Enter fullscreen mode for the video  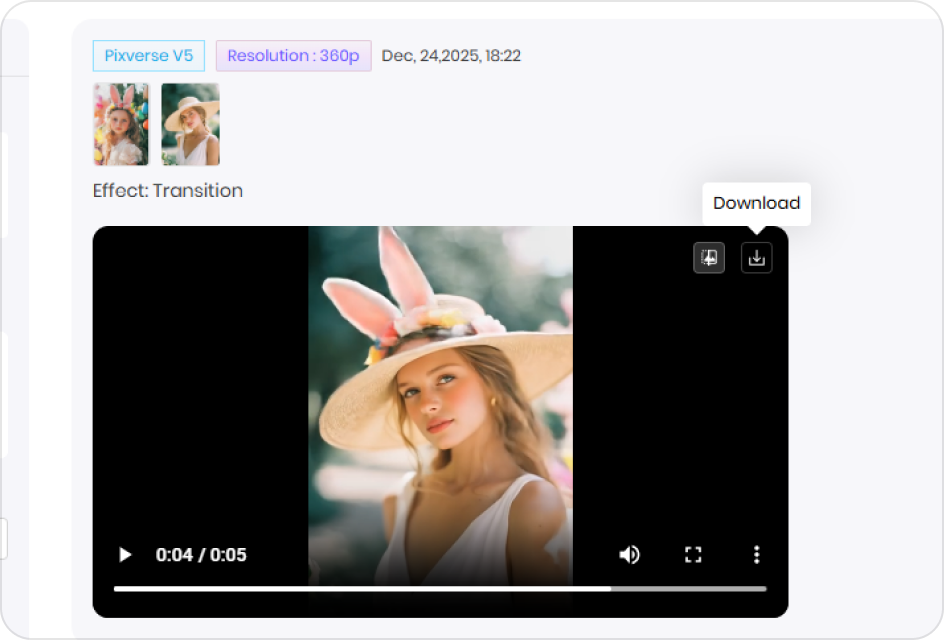[x=693, y=555]
